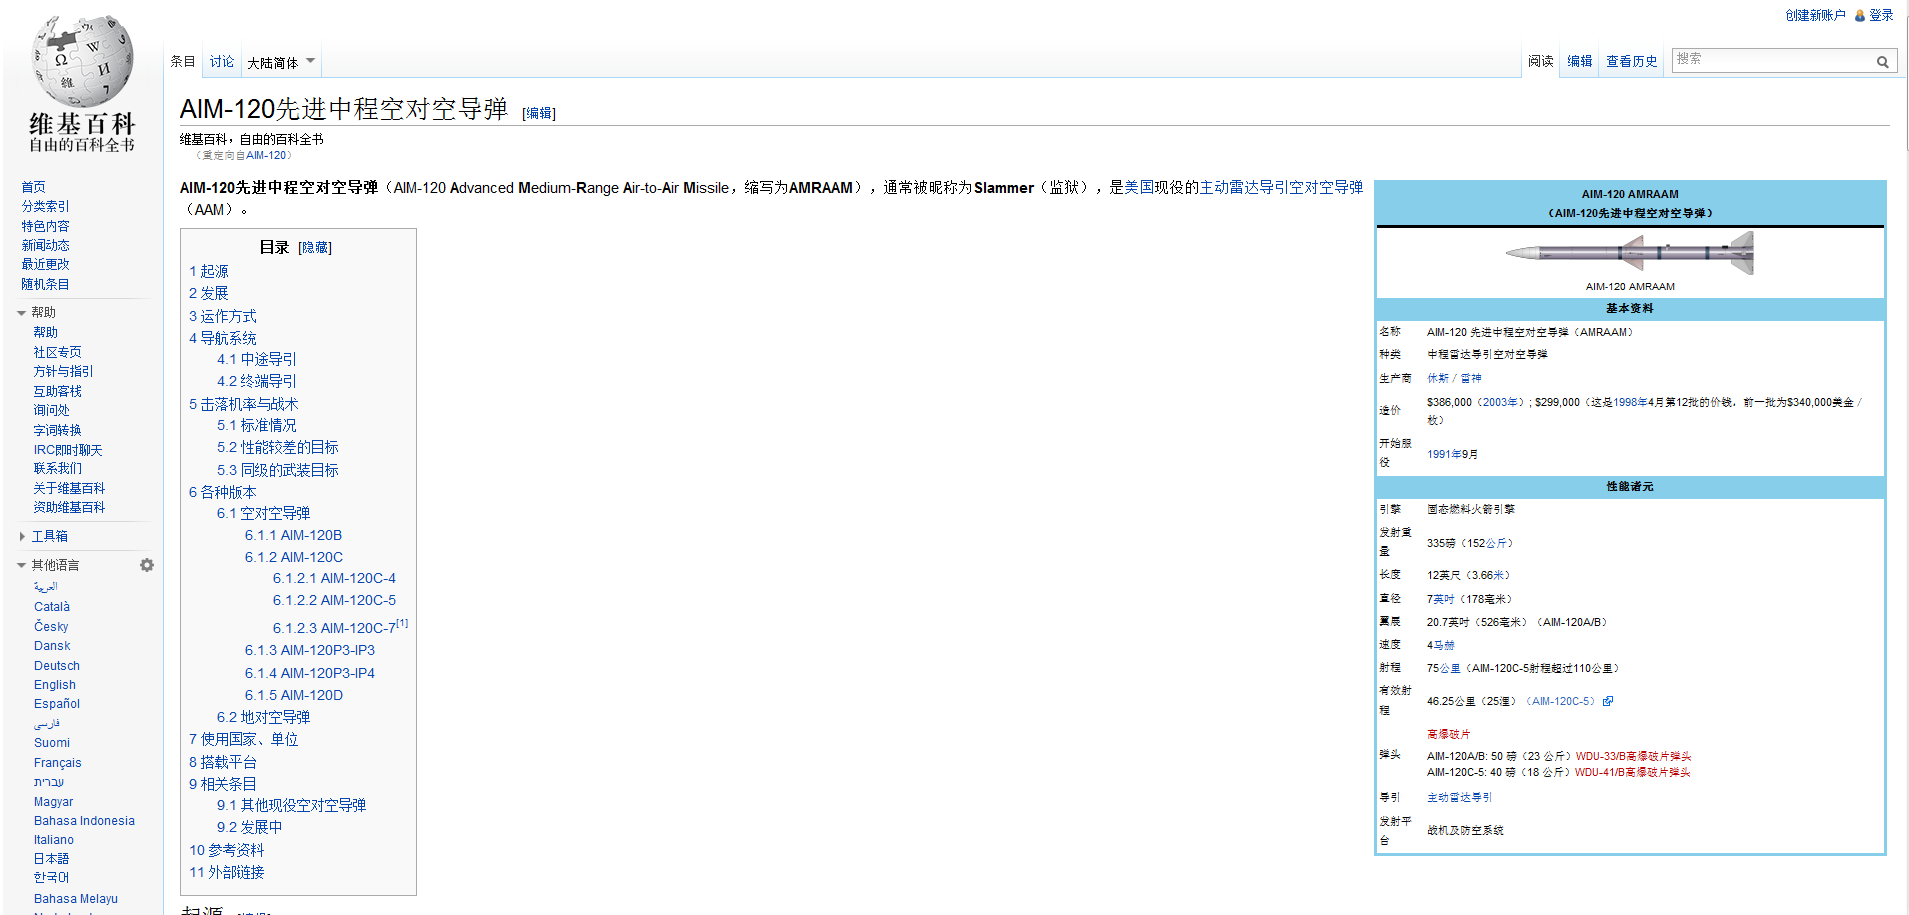The image size is (1909, 915).
Task: Open the 主动雷达导引 link in infobox
Action: (1459, 797)
